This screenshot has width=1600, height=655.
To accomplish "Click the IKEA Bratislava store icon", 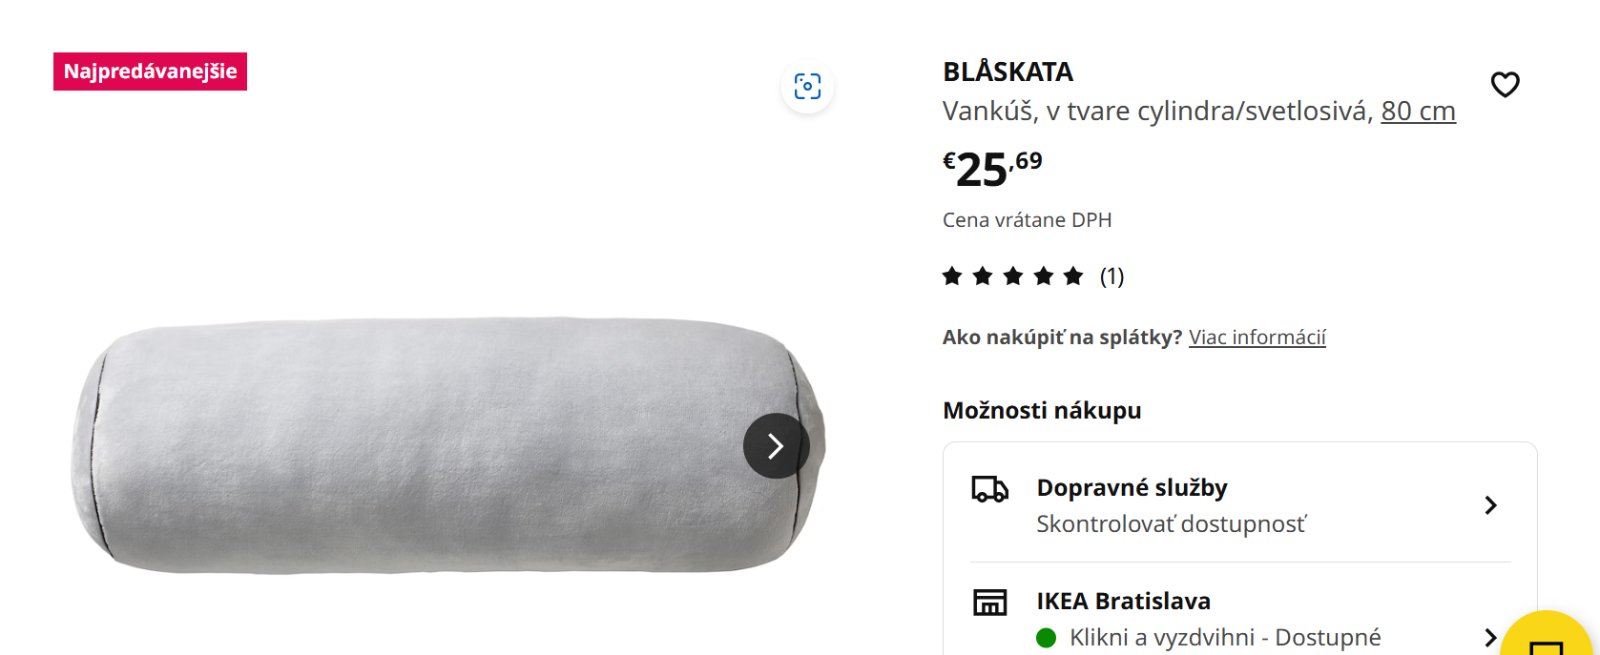I will (x=990, y=602).
